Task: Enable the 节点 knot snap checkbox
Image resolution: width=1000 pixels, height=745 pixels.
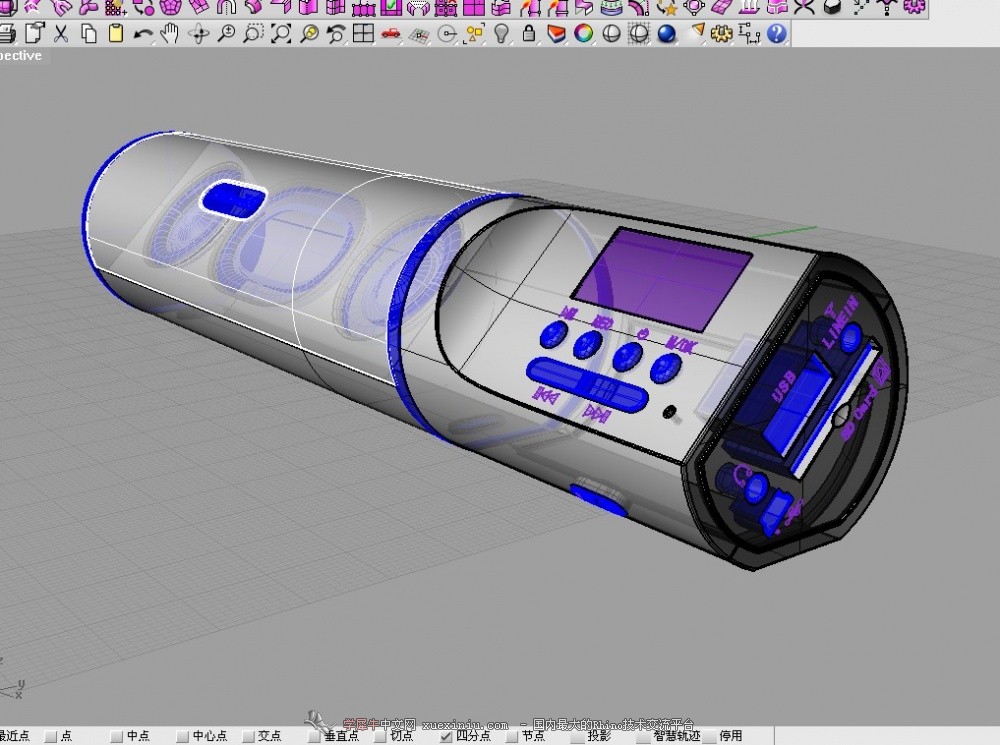Action: click(511, 737)
